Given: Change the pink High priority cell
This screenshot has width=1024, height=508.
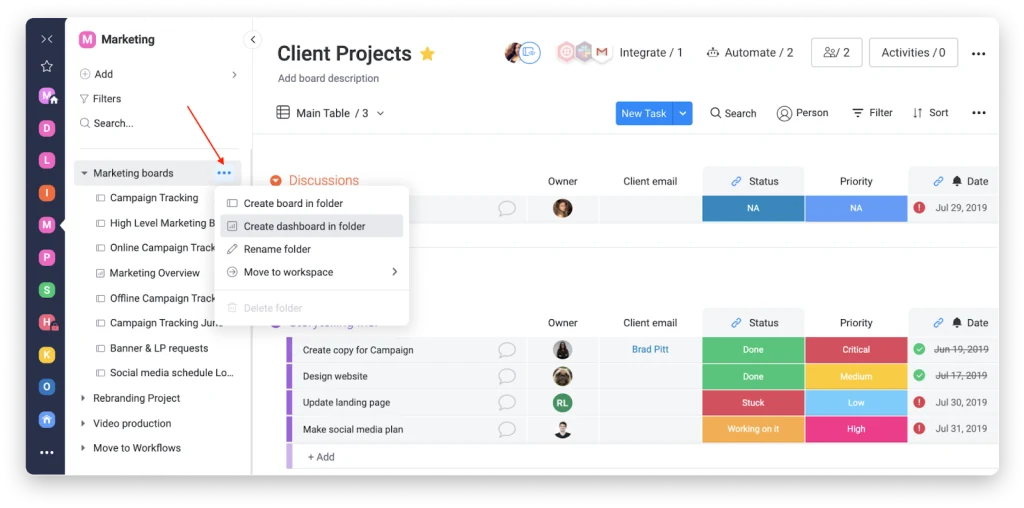Looking at the screenshot, I should (856, 429).
